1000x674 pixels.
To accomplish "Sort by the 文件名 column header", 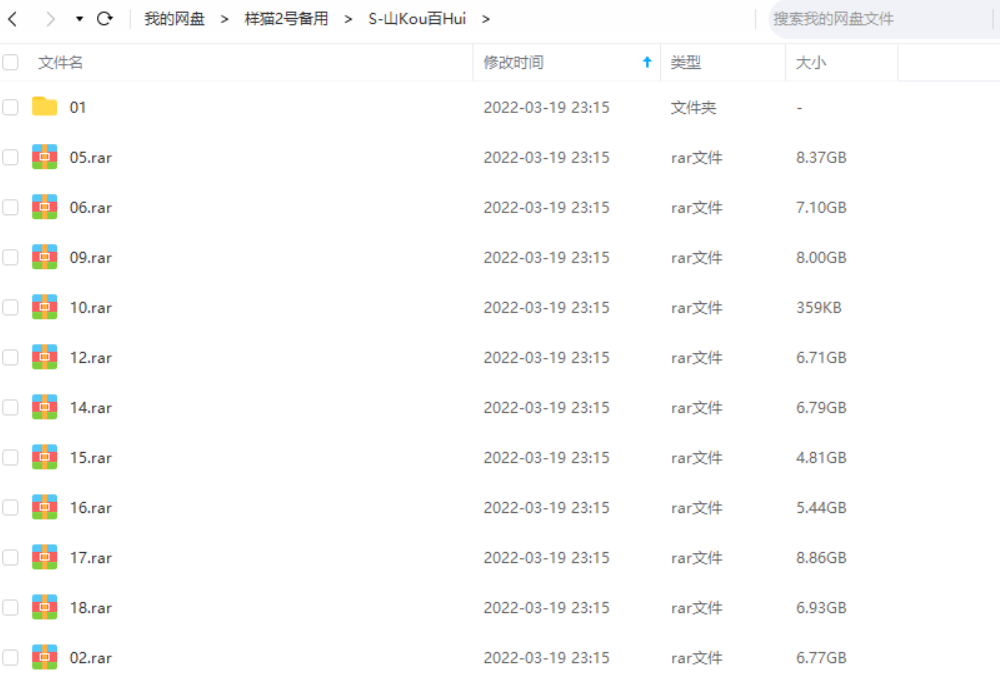I will pyautogui.click(x=60, y=63).
